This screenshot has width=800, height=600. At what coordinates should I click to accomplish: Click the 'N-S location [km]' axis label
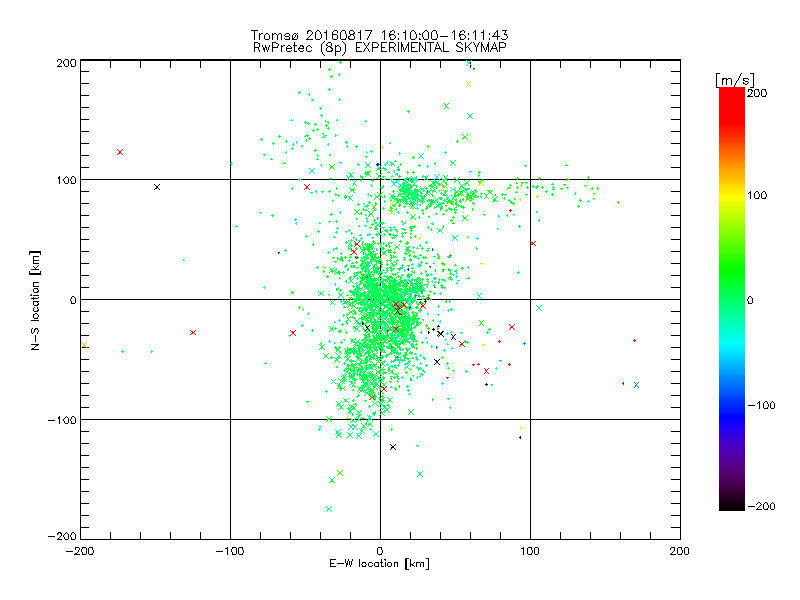pos(35,300)
